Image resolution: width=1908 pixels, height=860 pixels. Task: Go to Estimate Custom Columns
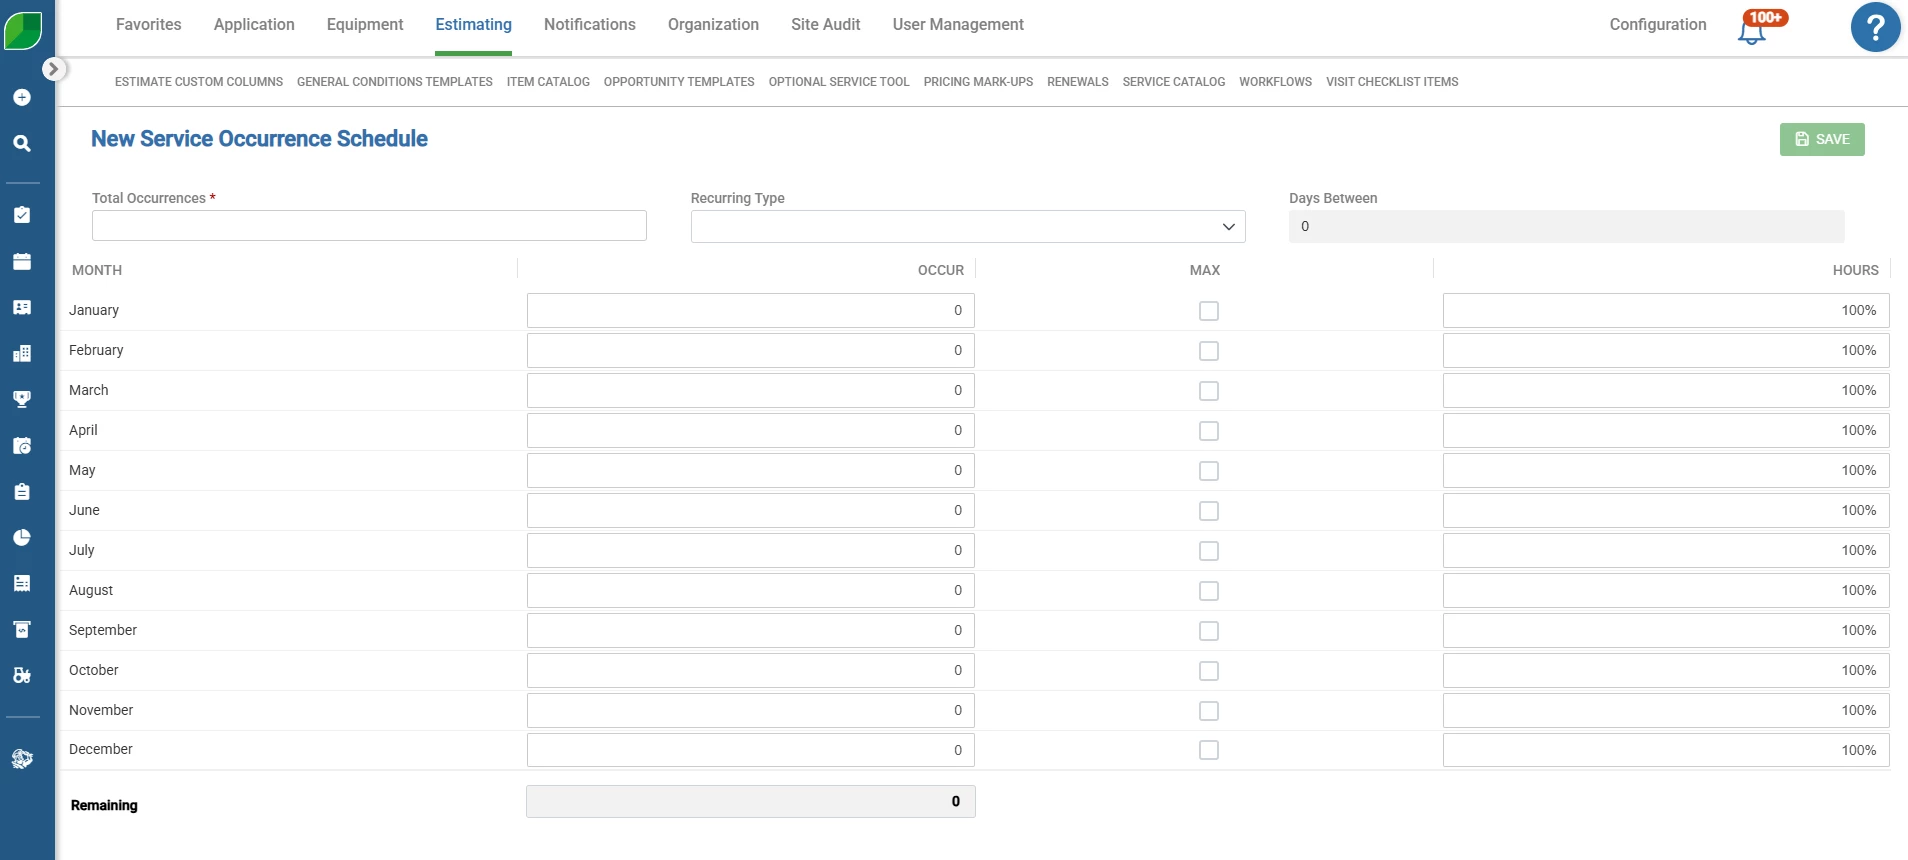click(x=199, y=82)
